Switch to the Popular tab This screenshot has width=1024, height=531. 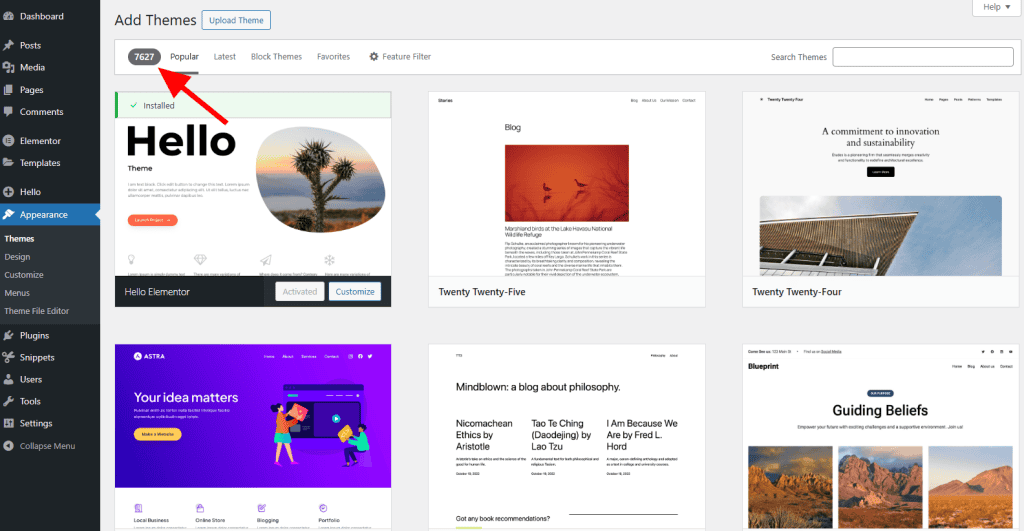[x=184, y=57]
